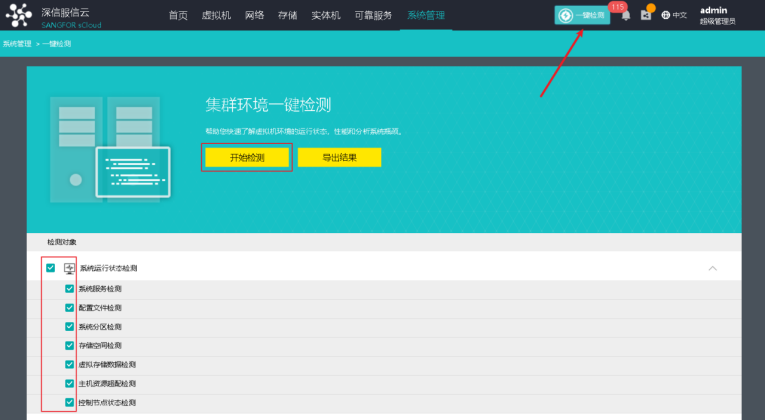This screenshot has width=765, height=420.
Task: Collapse the 系统运行状态检测 section chevron
Action: (x=712, y=268)
